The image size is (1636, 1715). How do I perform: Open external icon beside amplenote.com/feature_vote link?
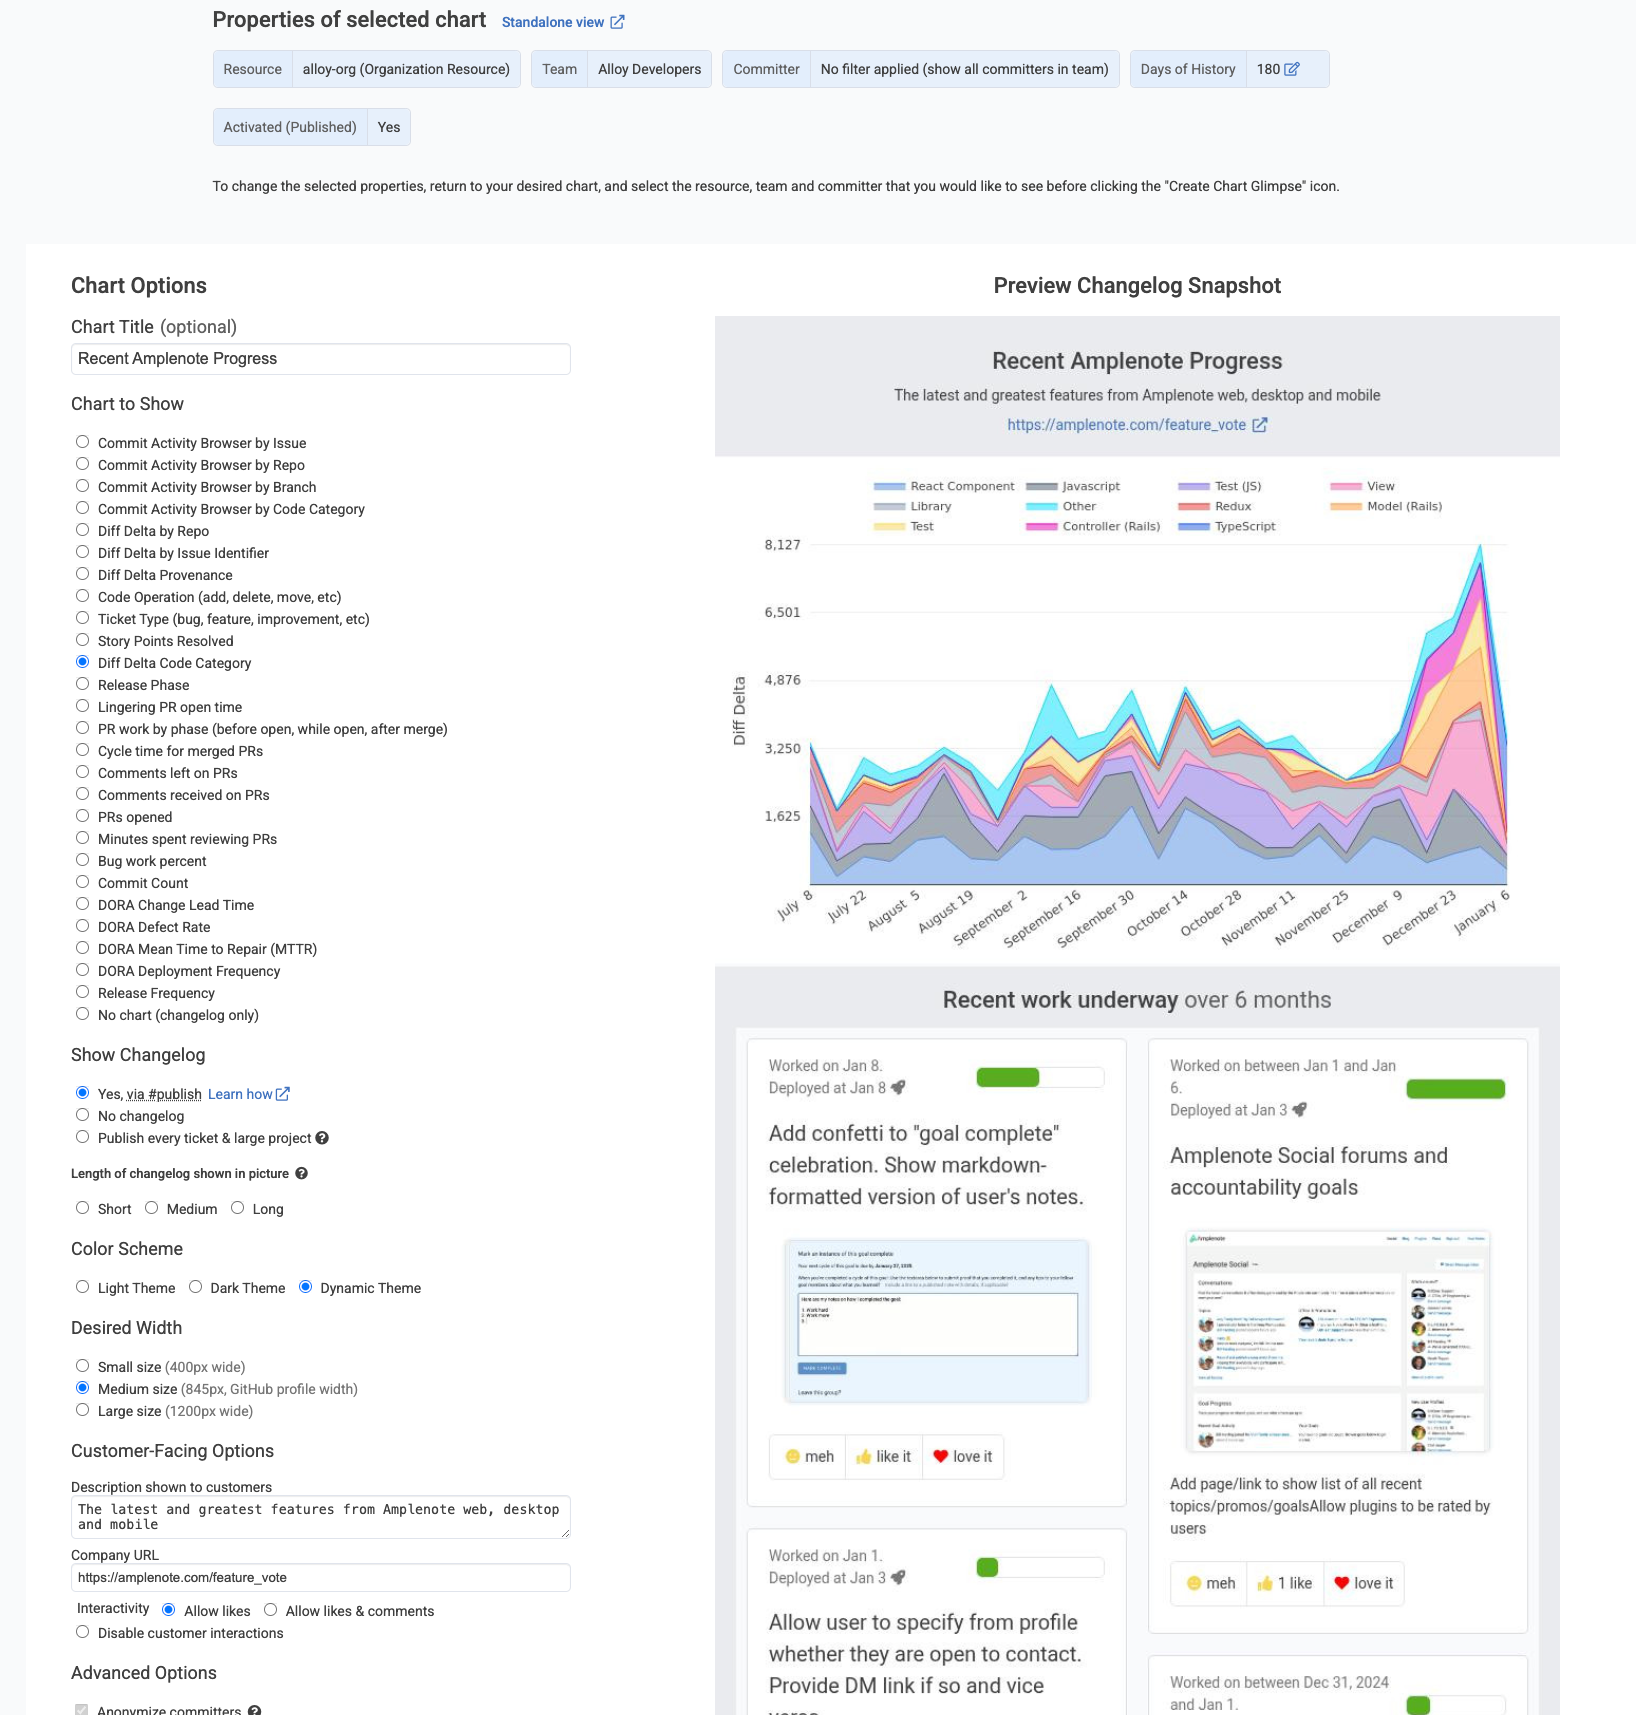1260,425
